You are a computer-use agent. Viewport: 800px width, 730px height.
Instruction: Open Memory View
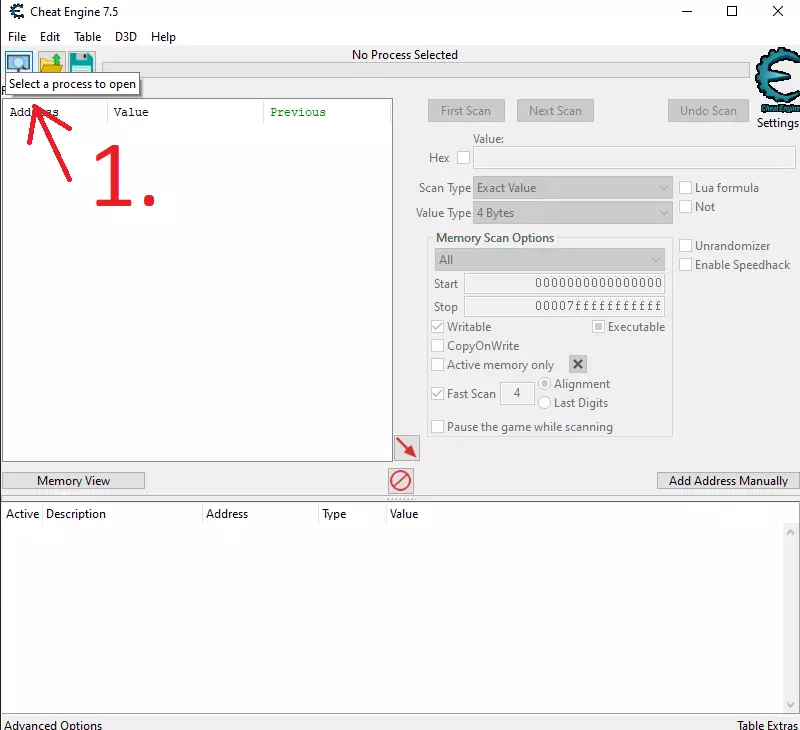tap(73, 481)
